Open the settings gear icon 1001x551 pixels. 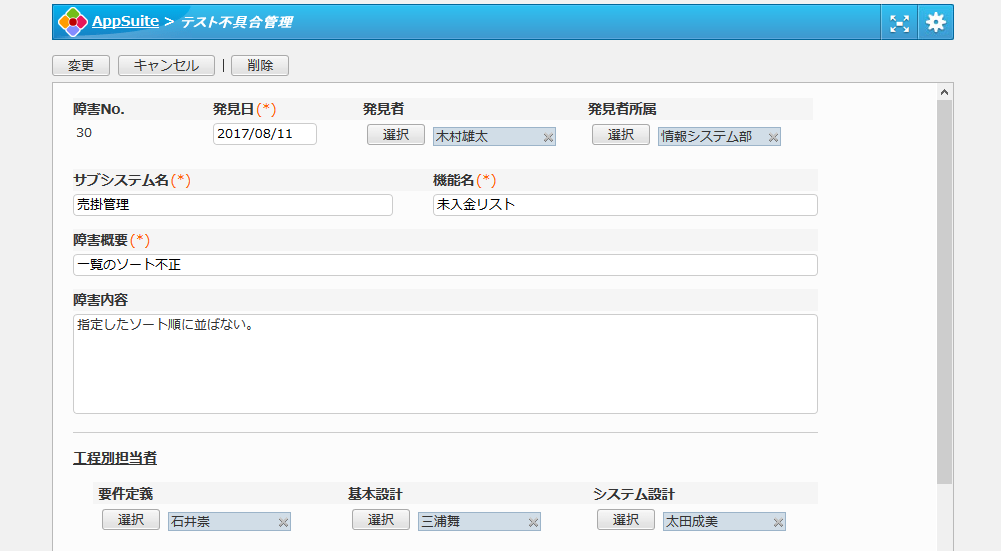click(935, 23)
